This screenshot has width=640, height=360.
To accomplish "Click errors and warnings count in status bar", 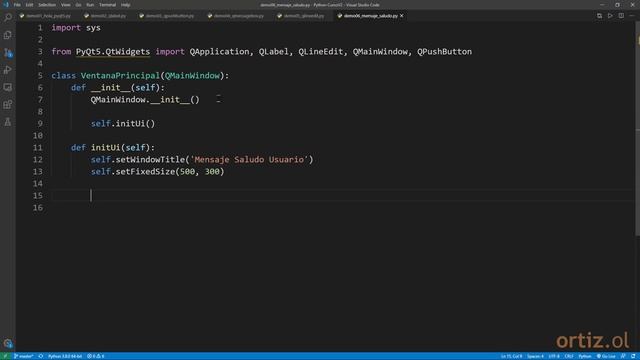I will (x=96, y=356).
